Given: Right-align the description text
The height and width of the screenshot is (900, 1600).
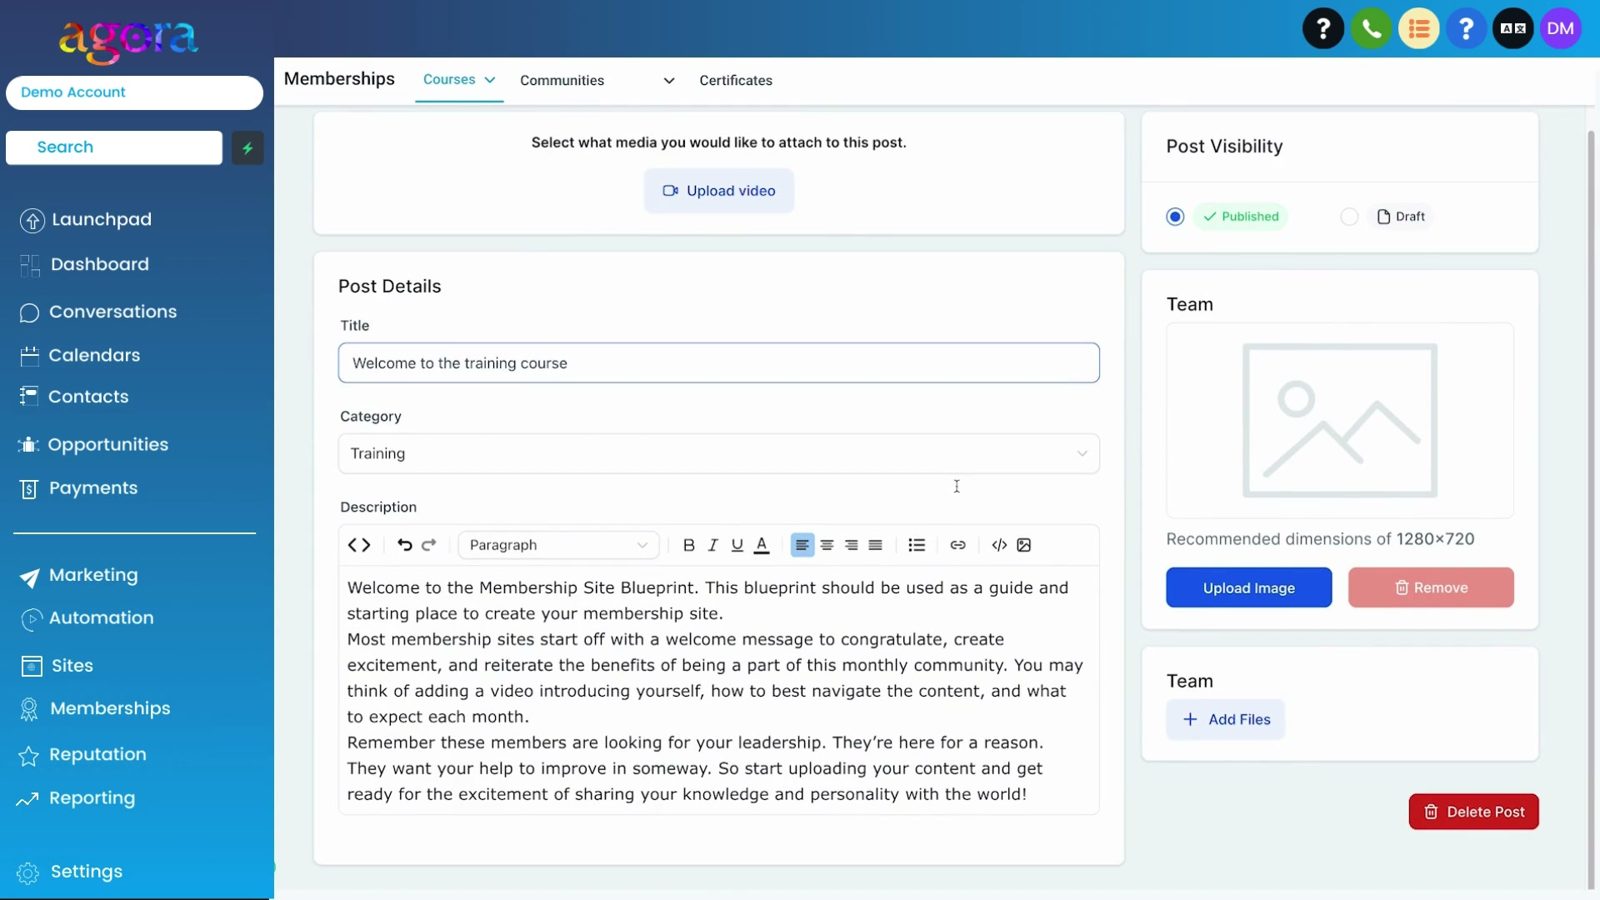Looking at the screenshot, I should 851,545.
